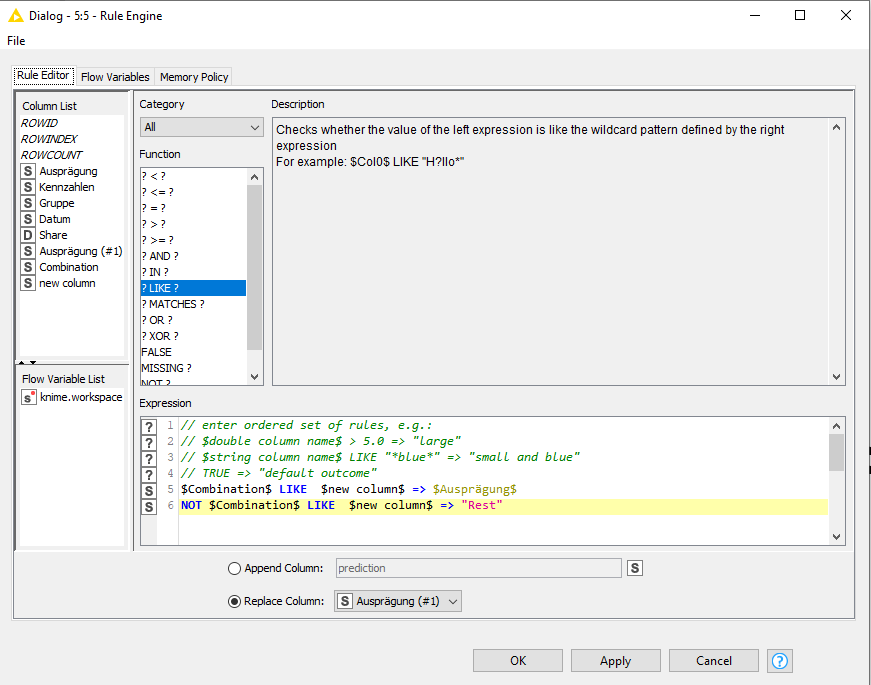Open the Category dropdown showing All

click(x=201, y=127)
